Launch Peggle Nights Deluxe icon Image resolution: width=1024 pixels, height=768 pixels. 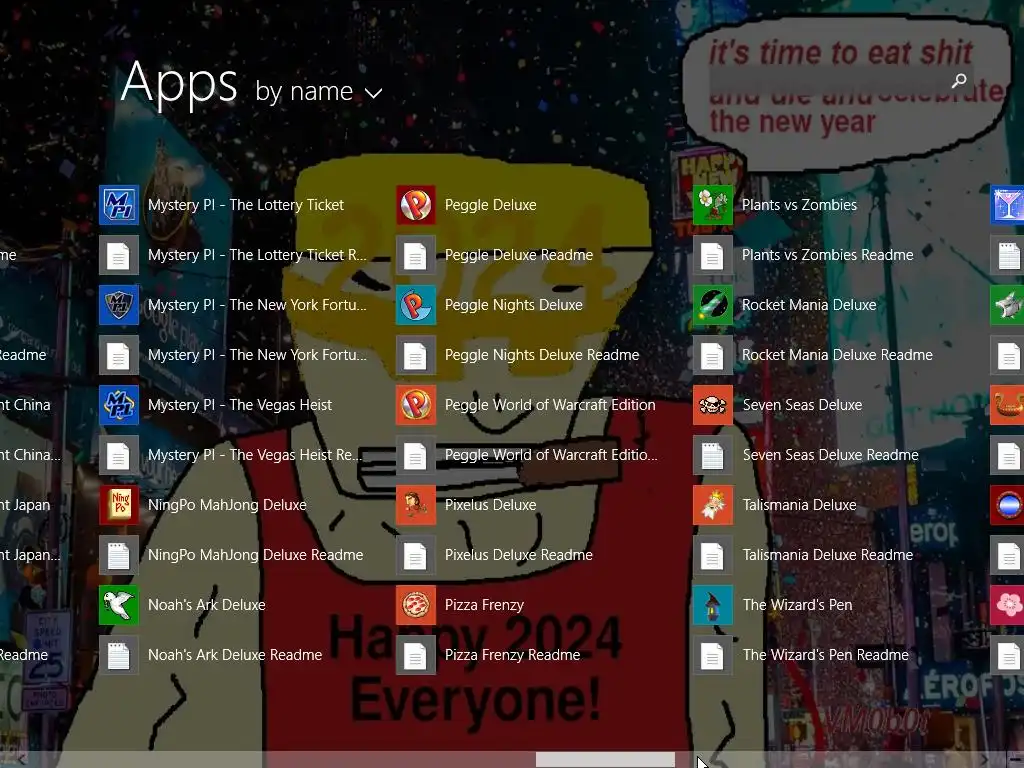click(416, 305)
